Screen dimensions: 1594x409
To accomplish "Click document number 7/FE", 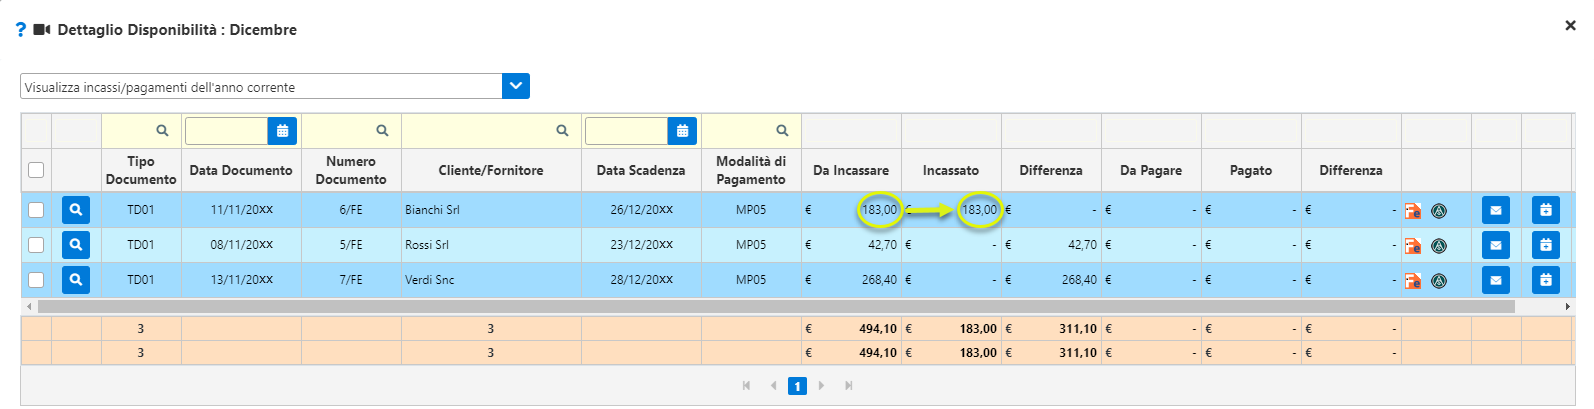I will pyautogui.click(x=351, y=280).
